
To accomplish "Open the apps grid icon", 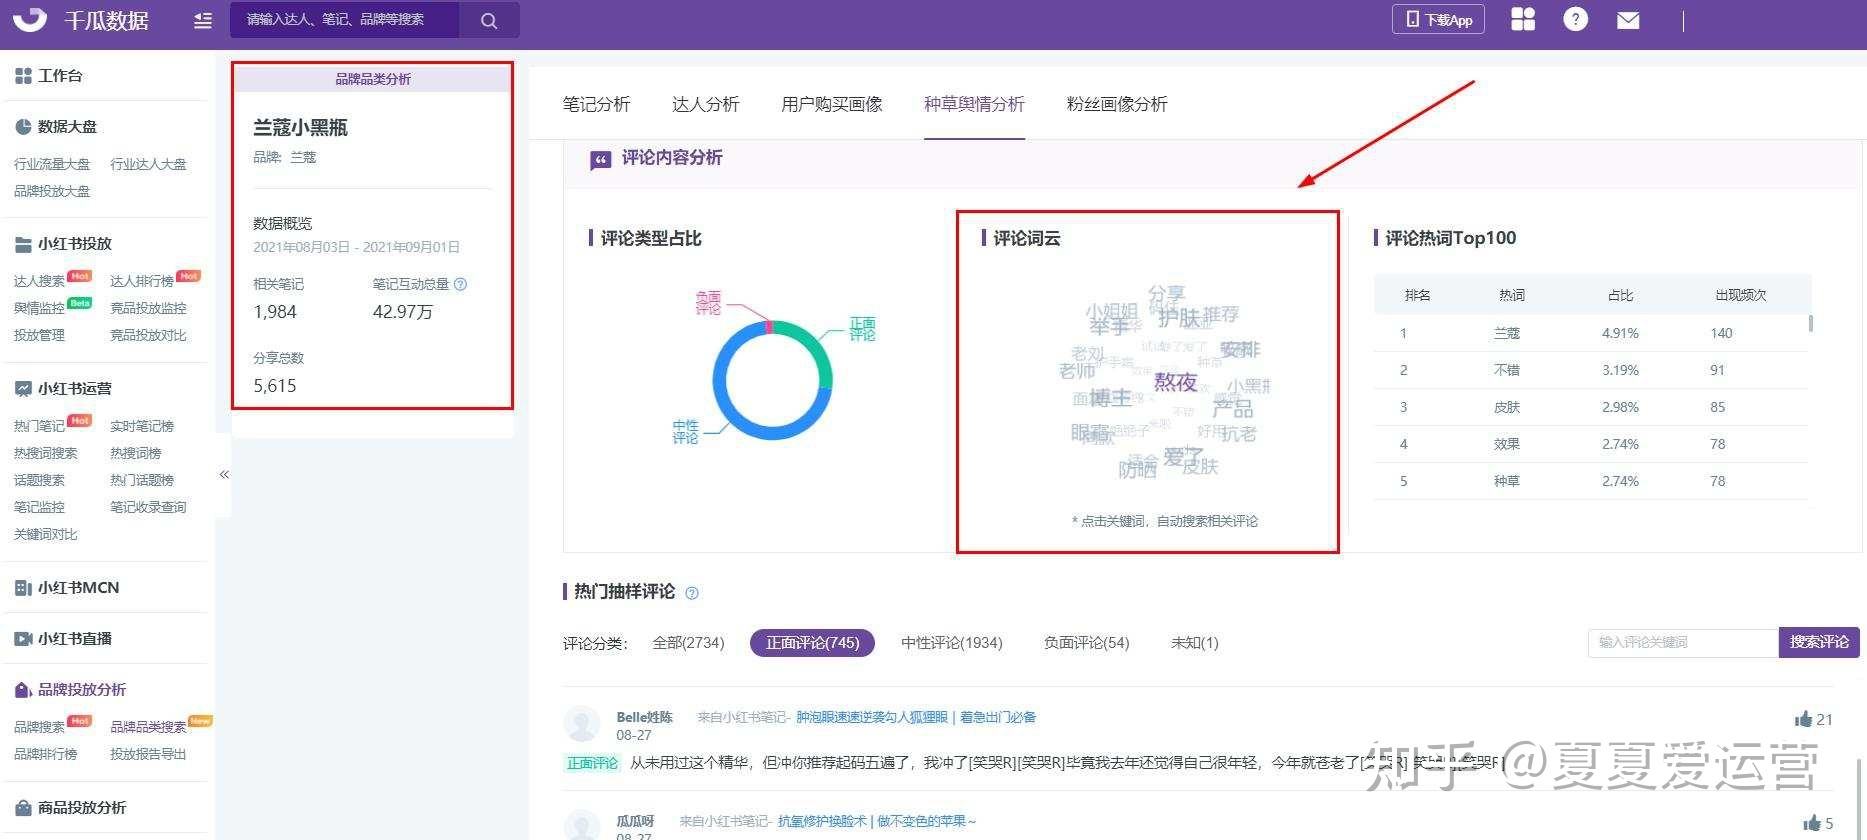I will point(1523,19).
